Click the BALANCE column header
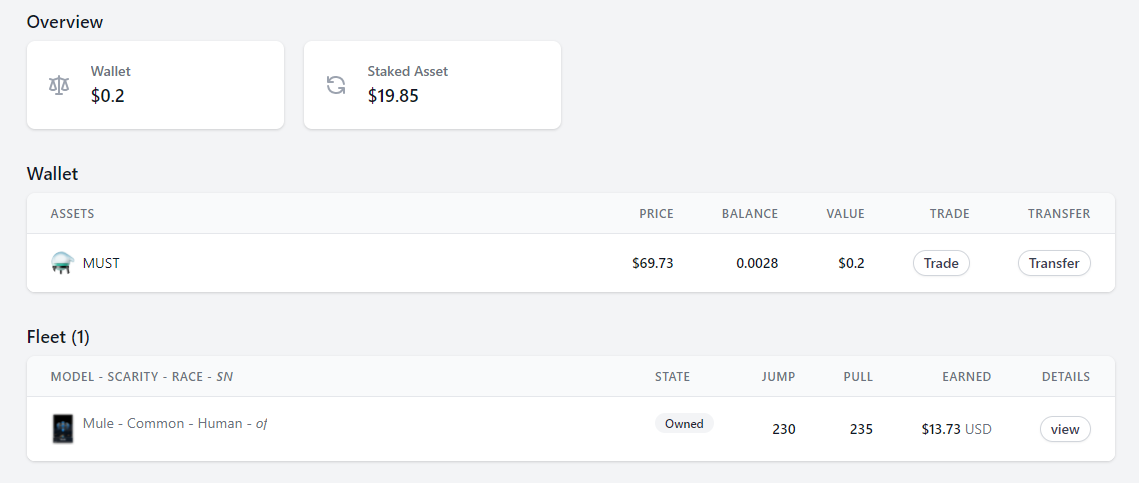Screen dimensions: 1139x483 750,214
